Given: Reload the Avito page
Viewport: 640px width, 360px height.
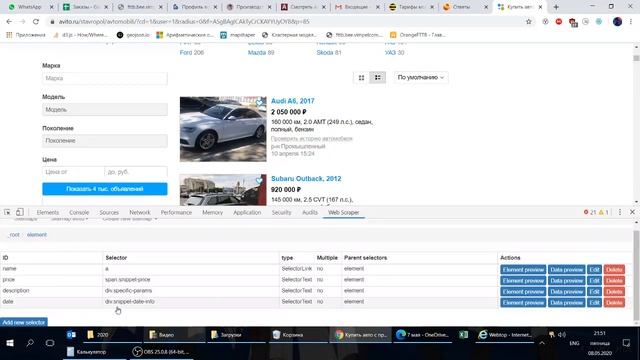Looking at the screenshot, I should coord(36,22).
